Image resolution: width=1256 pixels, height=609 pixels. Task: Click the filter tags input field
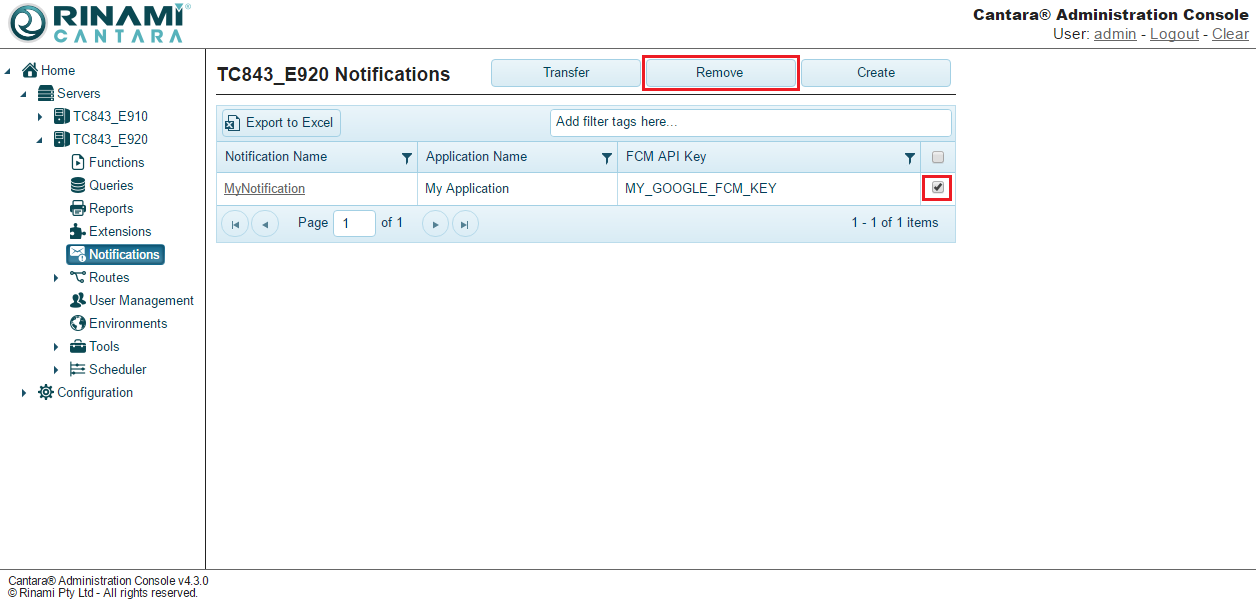(750, 122)
